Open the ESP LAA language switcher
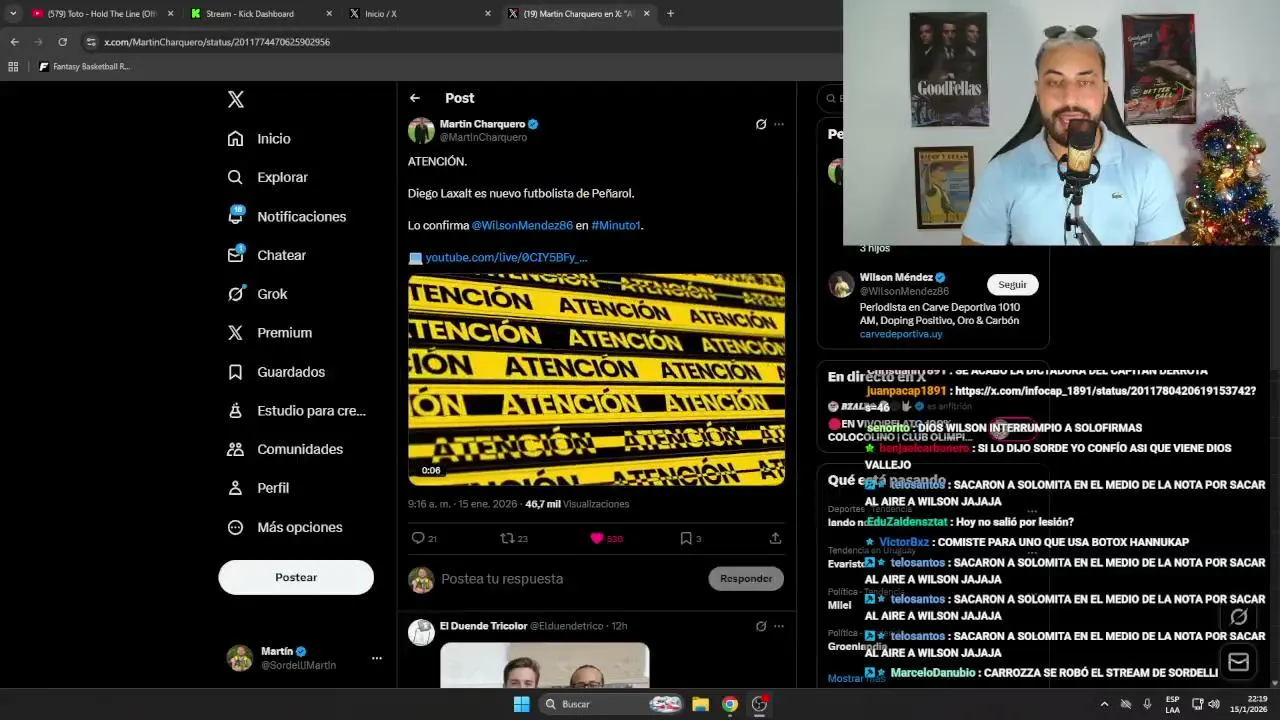Image resolution: width=1280 pixels, height=720 pixels. point(1172,704)
